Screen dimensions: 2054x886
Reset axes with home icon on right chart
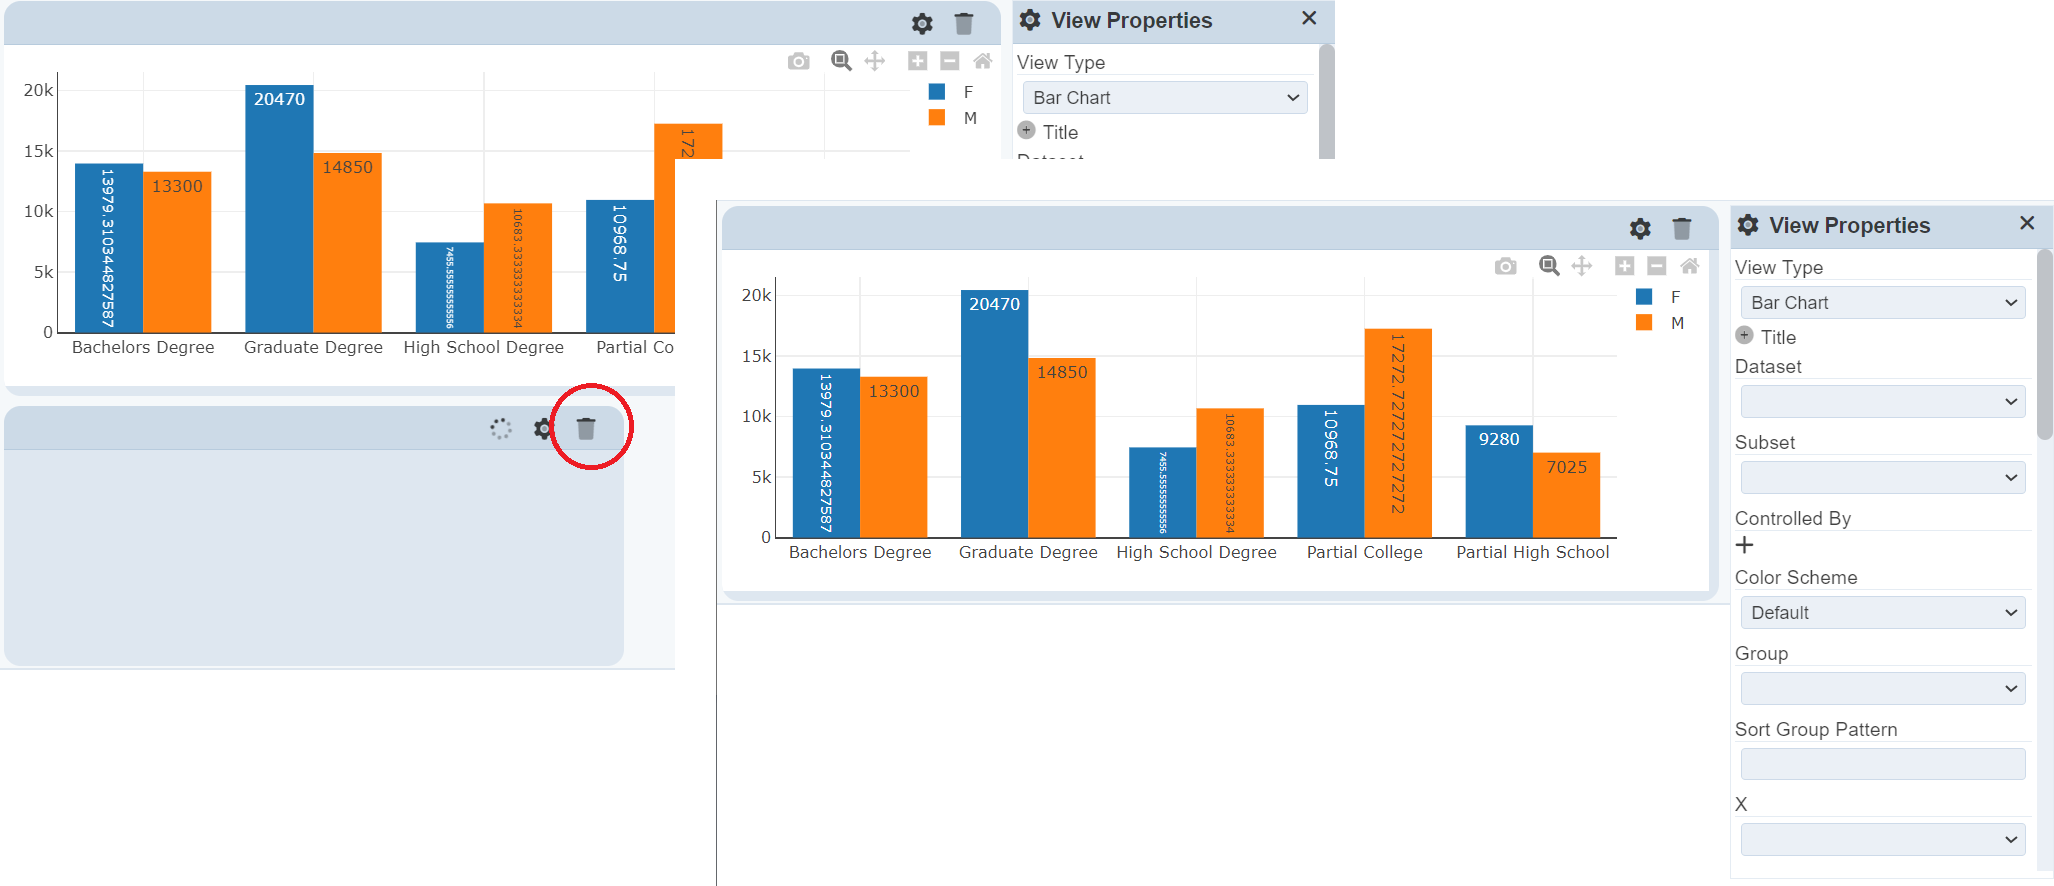pyautogui.click(x=1690, y=266)
